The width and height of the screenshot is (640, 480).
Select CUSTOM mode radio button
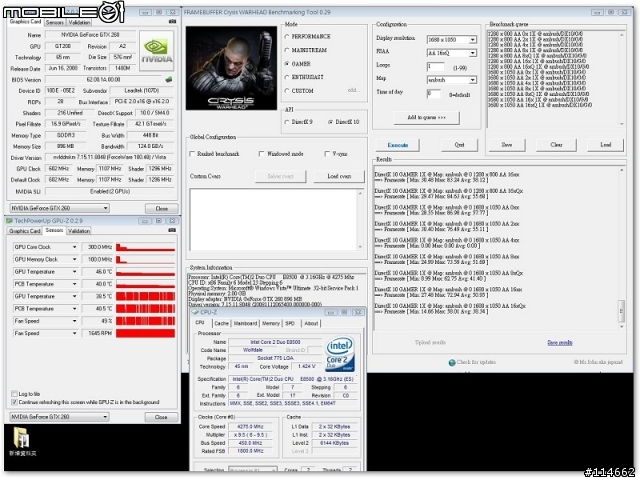(287, 91)
